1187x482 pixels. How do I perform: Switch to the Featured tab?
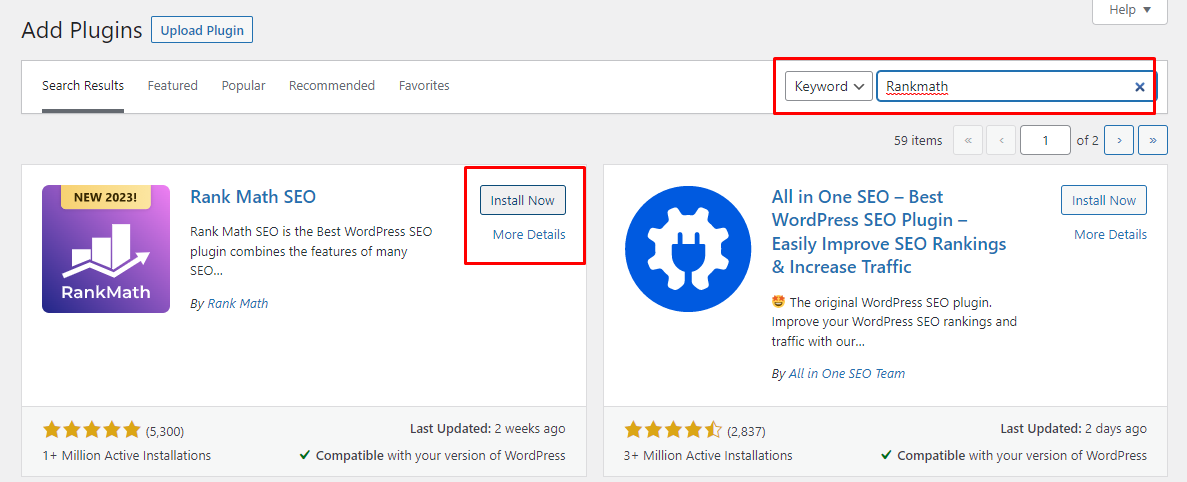pyautogui.click(x=173, y=86)
